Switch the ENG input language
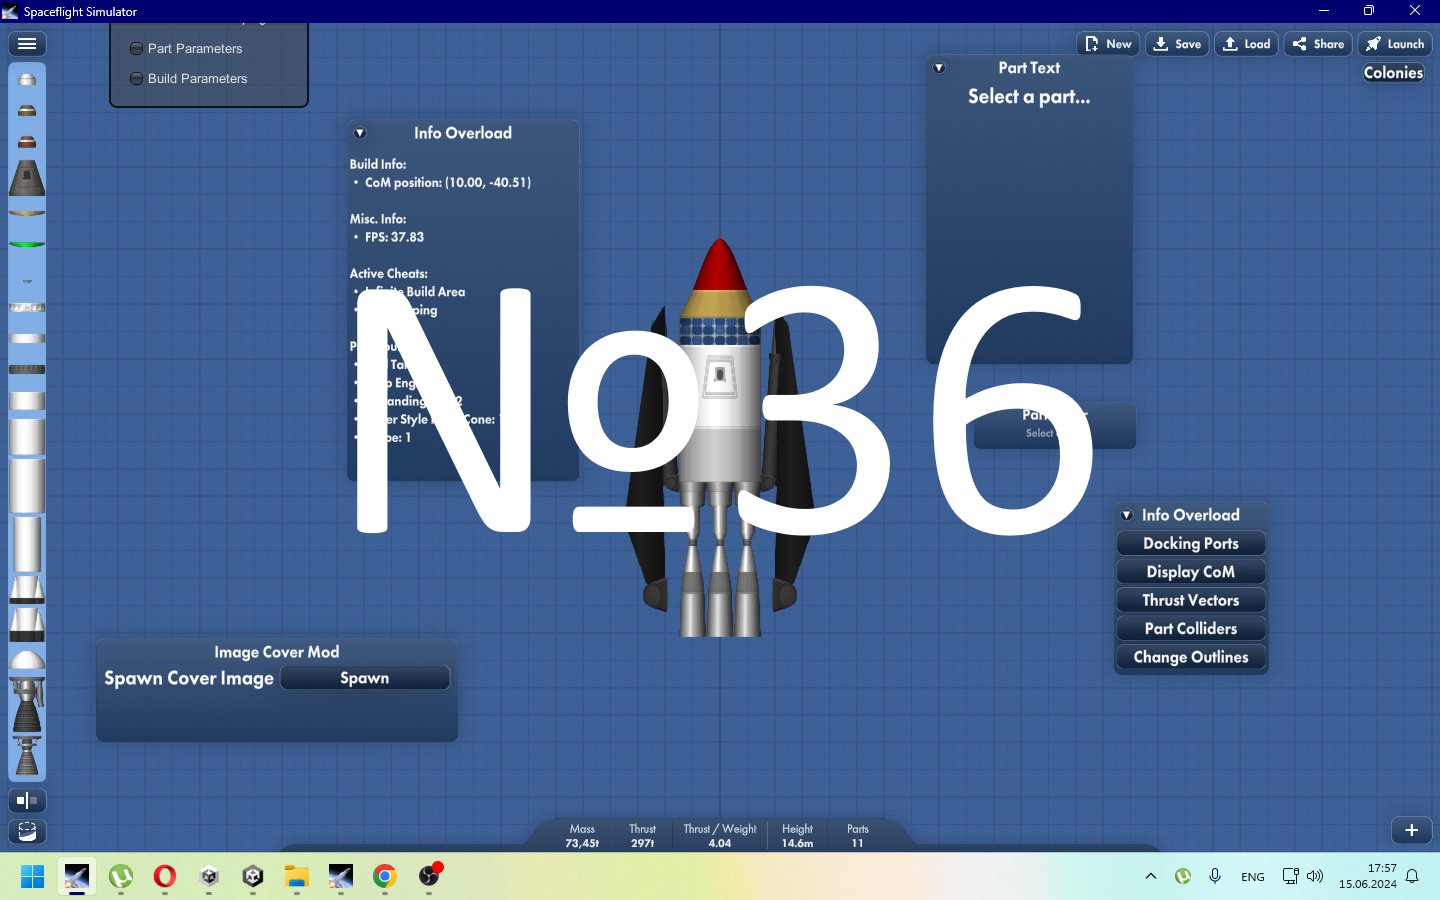 [x=1253, y=877]
